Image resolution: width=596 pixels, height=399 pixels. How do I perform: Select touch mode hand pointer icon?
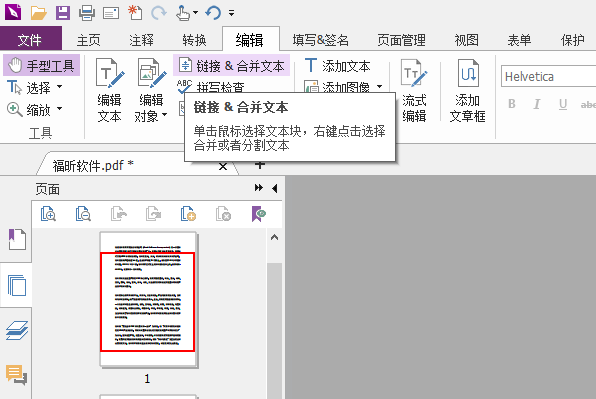coord(182,13)
